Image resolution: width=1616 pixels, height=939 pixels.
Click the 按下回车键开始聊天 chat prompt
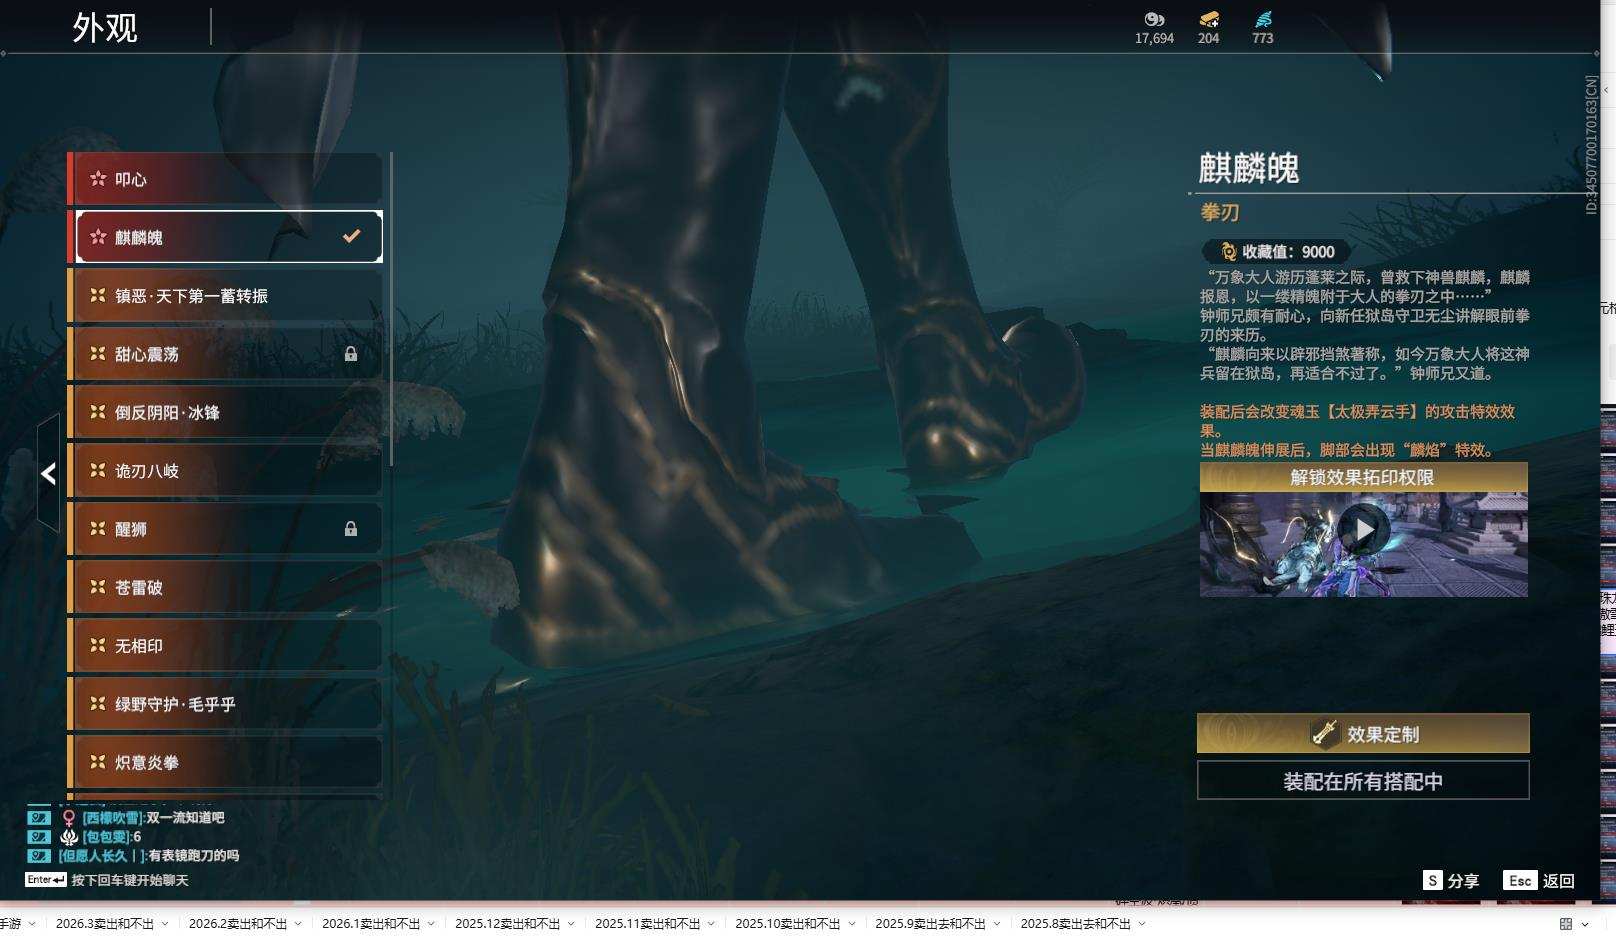point(130,880)
